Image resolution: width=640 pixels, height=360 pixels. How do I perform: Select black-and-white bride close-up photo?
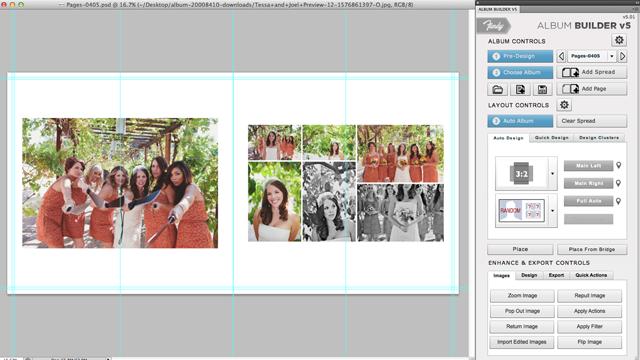pos(329,202)
